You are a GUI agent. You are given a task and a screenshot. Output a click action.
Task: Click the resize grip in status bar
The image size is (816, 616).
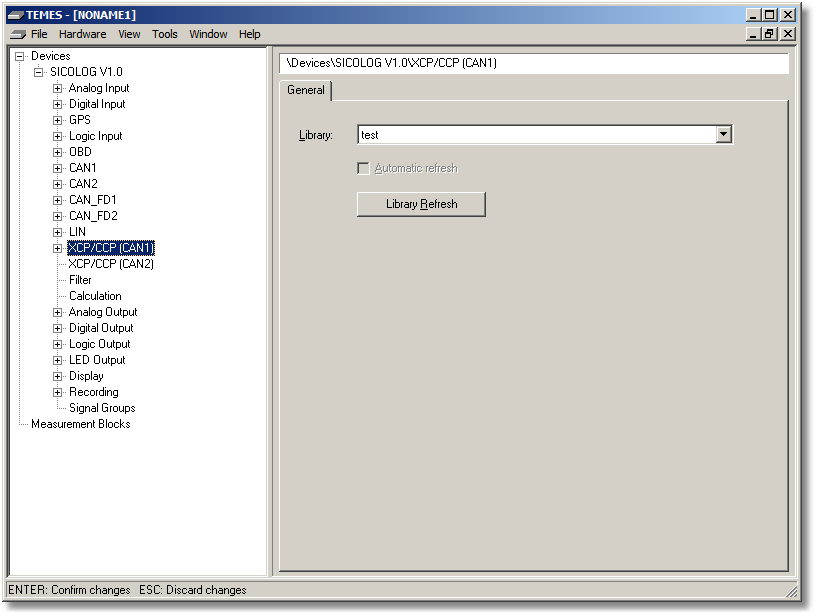pyautogui.click(x=790, y=590)
